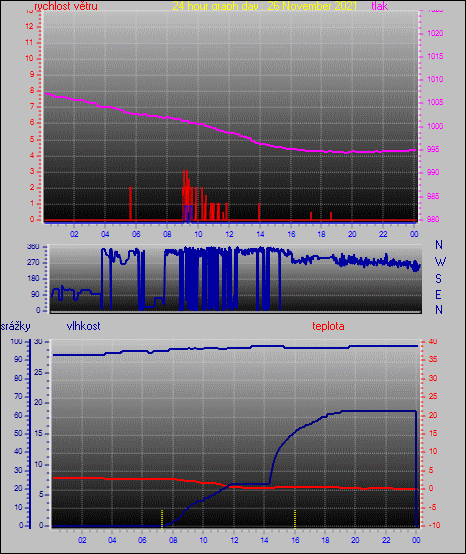The width and height of the screenshot is (466, 554).
Task: Click the 20 hour label under the bottom graph
Action: [x=355, y=540]
